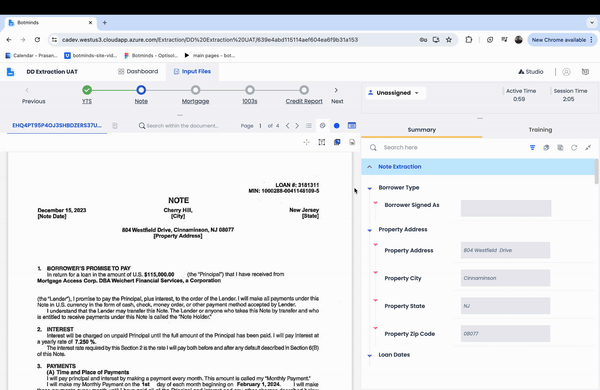This screenshot has width=600, height=390.
Task: Click the Mortgage step circle marker
Action: click(196, 90)
